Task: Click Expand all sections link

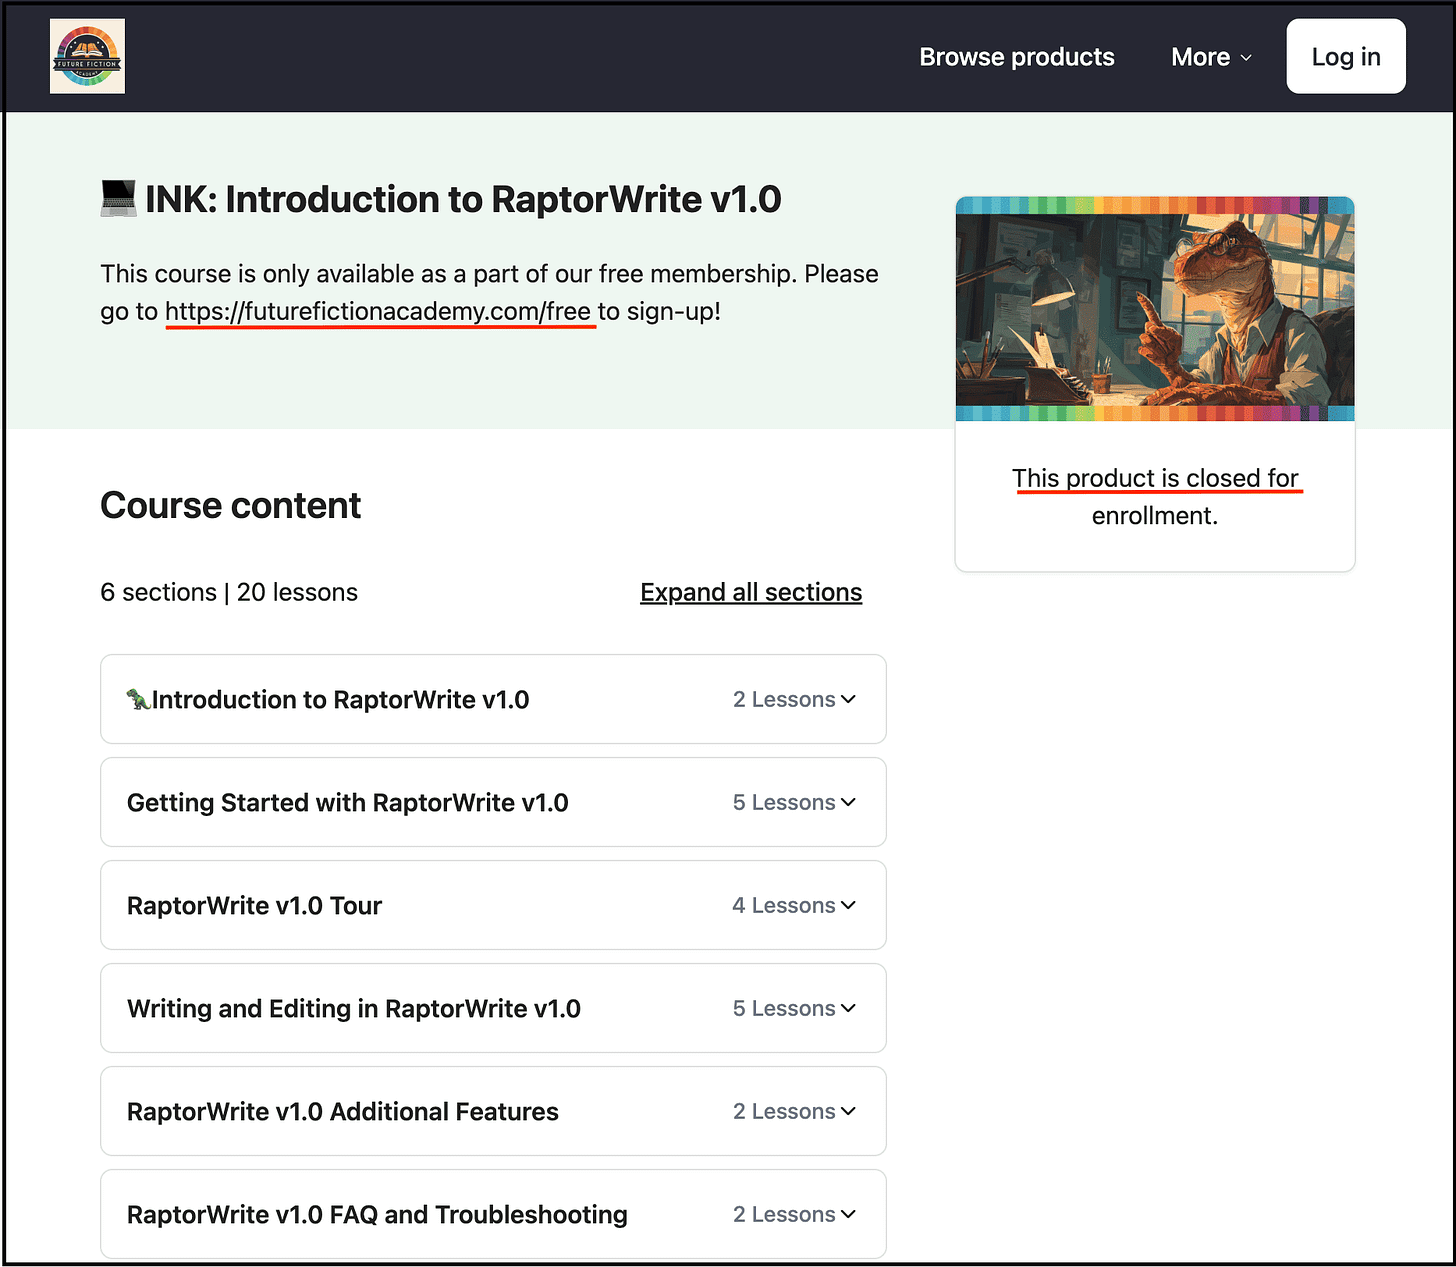Action: [x=751, y=592]
